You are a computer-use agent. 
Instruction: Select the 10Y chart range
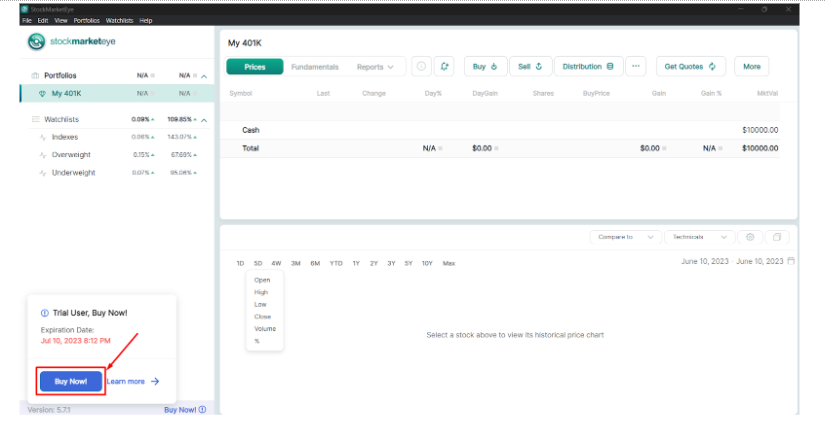[x=427, y=263]
